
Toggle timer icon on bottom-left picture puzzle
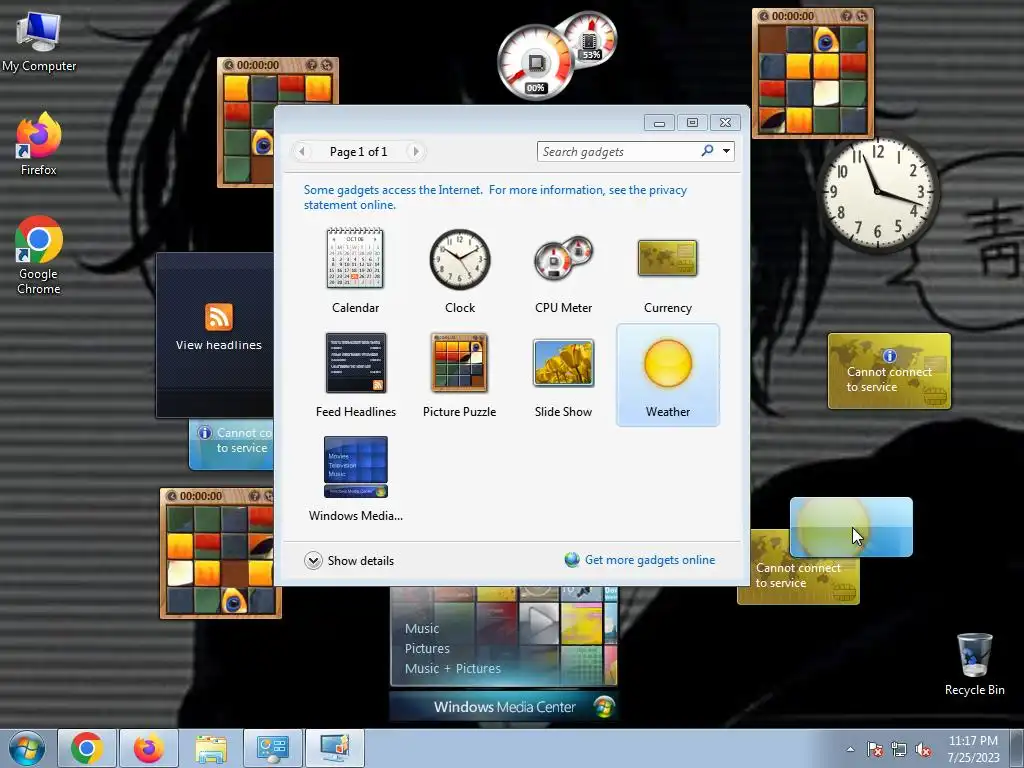(171, 496)
